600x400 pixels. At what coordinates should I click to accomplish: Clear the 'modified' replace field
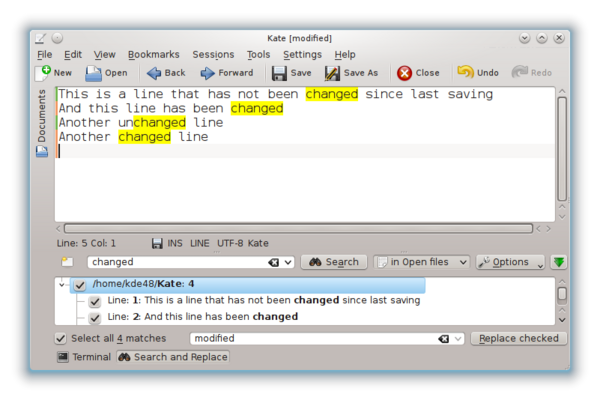click(444, 339)
